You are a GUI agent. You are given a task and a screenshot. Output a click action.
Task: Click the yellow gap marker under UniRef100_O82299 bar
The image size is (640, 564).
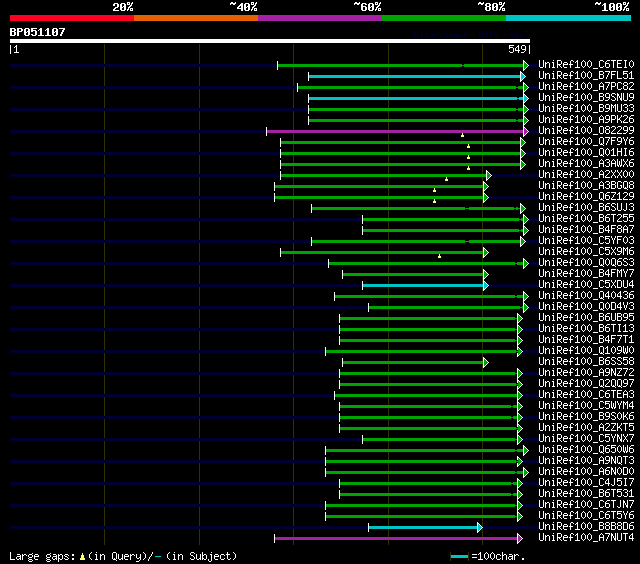(x=462, y=135)
